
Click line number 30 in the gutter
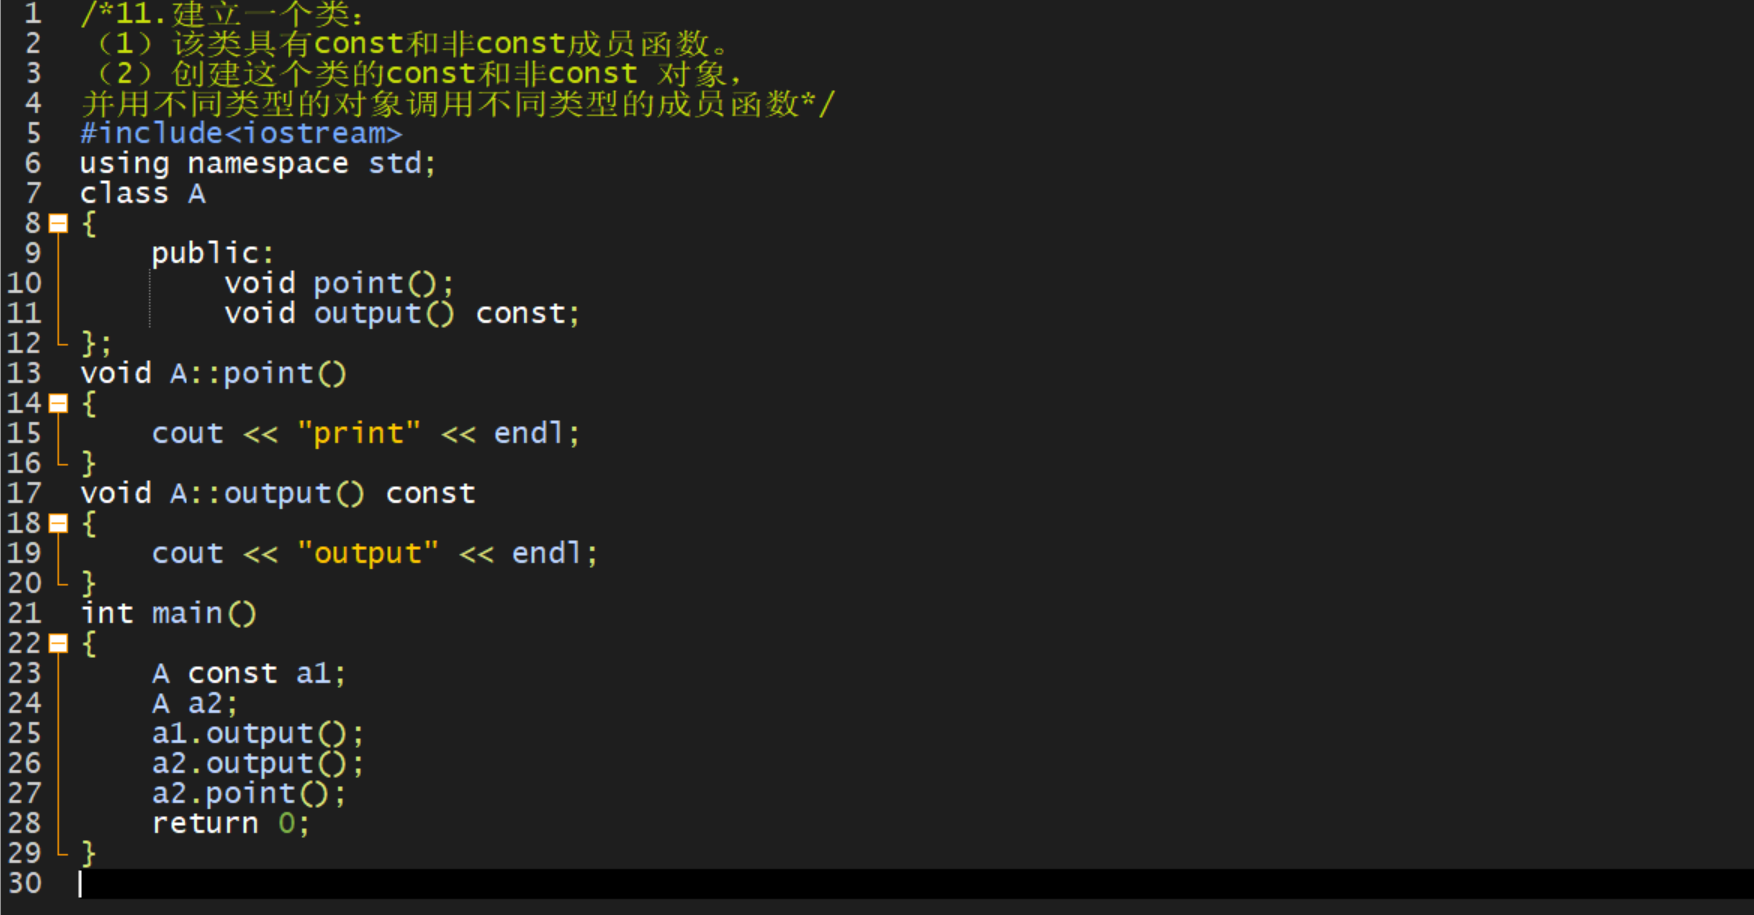click(x=24, y=884)
